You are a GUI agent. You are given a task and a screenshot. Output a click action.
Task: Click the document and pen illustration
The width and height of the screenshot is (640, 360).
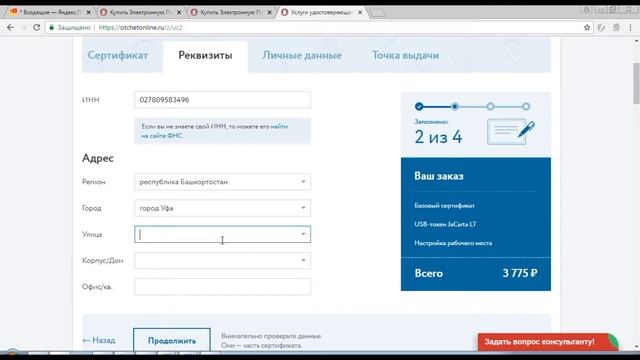511,132
